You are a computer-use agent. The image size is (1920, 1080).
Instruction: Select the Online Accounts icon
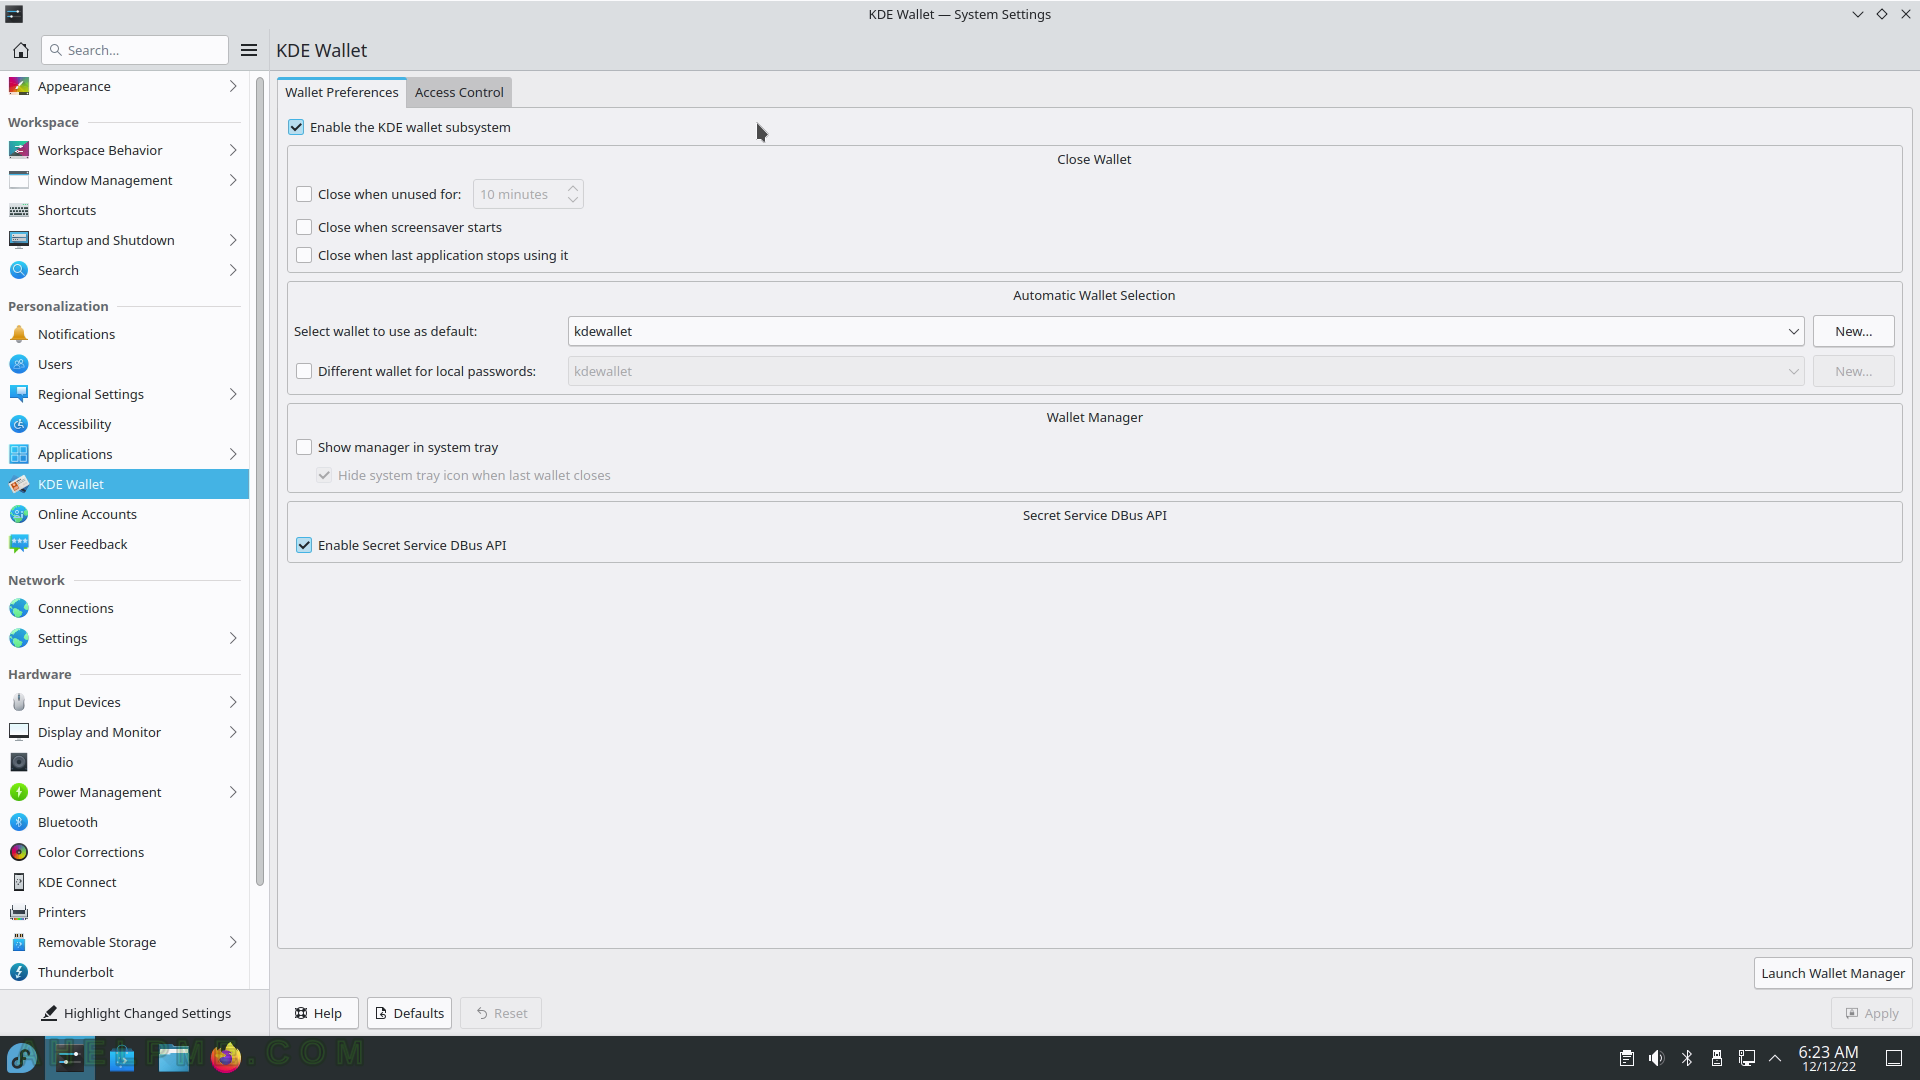pyautogui.click(x=19, y=514)
